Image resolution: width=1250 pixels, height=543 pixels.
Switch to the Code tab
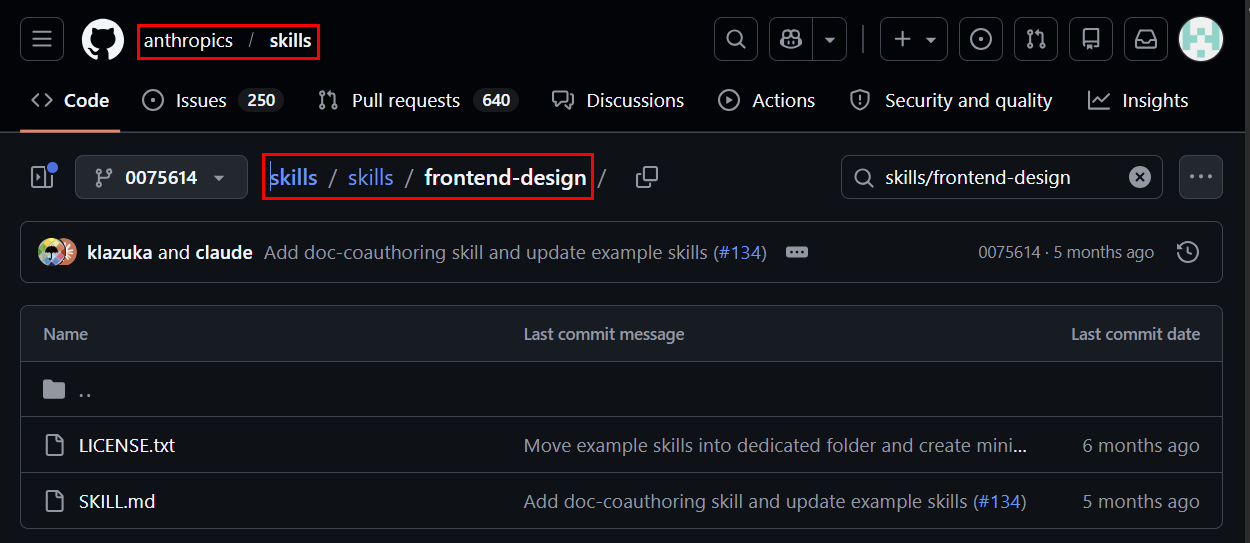pyautogui.click(x=70, y=100)
